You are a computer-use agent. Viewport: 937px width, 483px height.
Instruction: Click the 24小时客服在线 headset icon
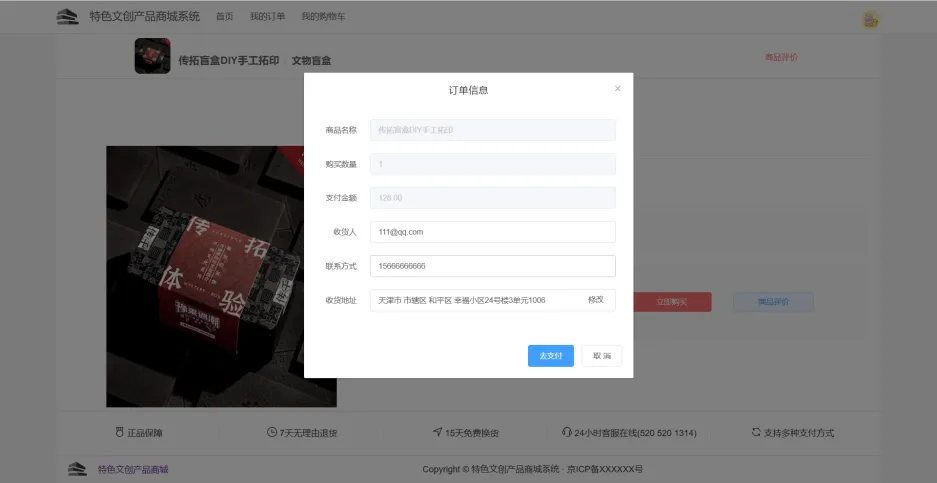[566, 433]
